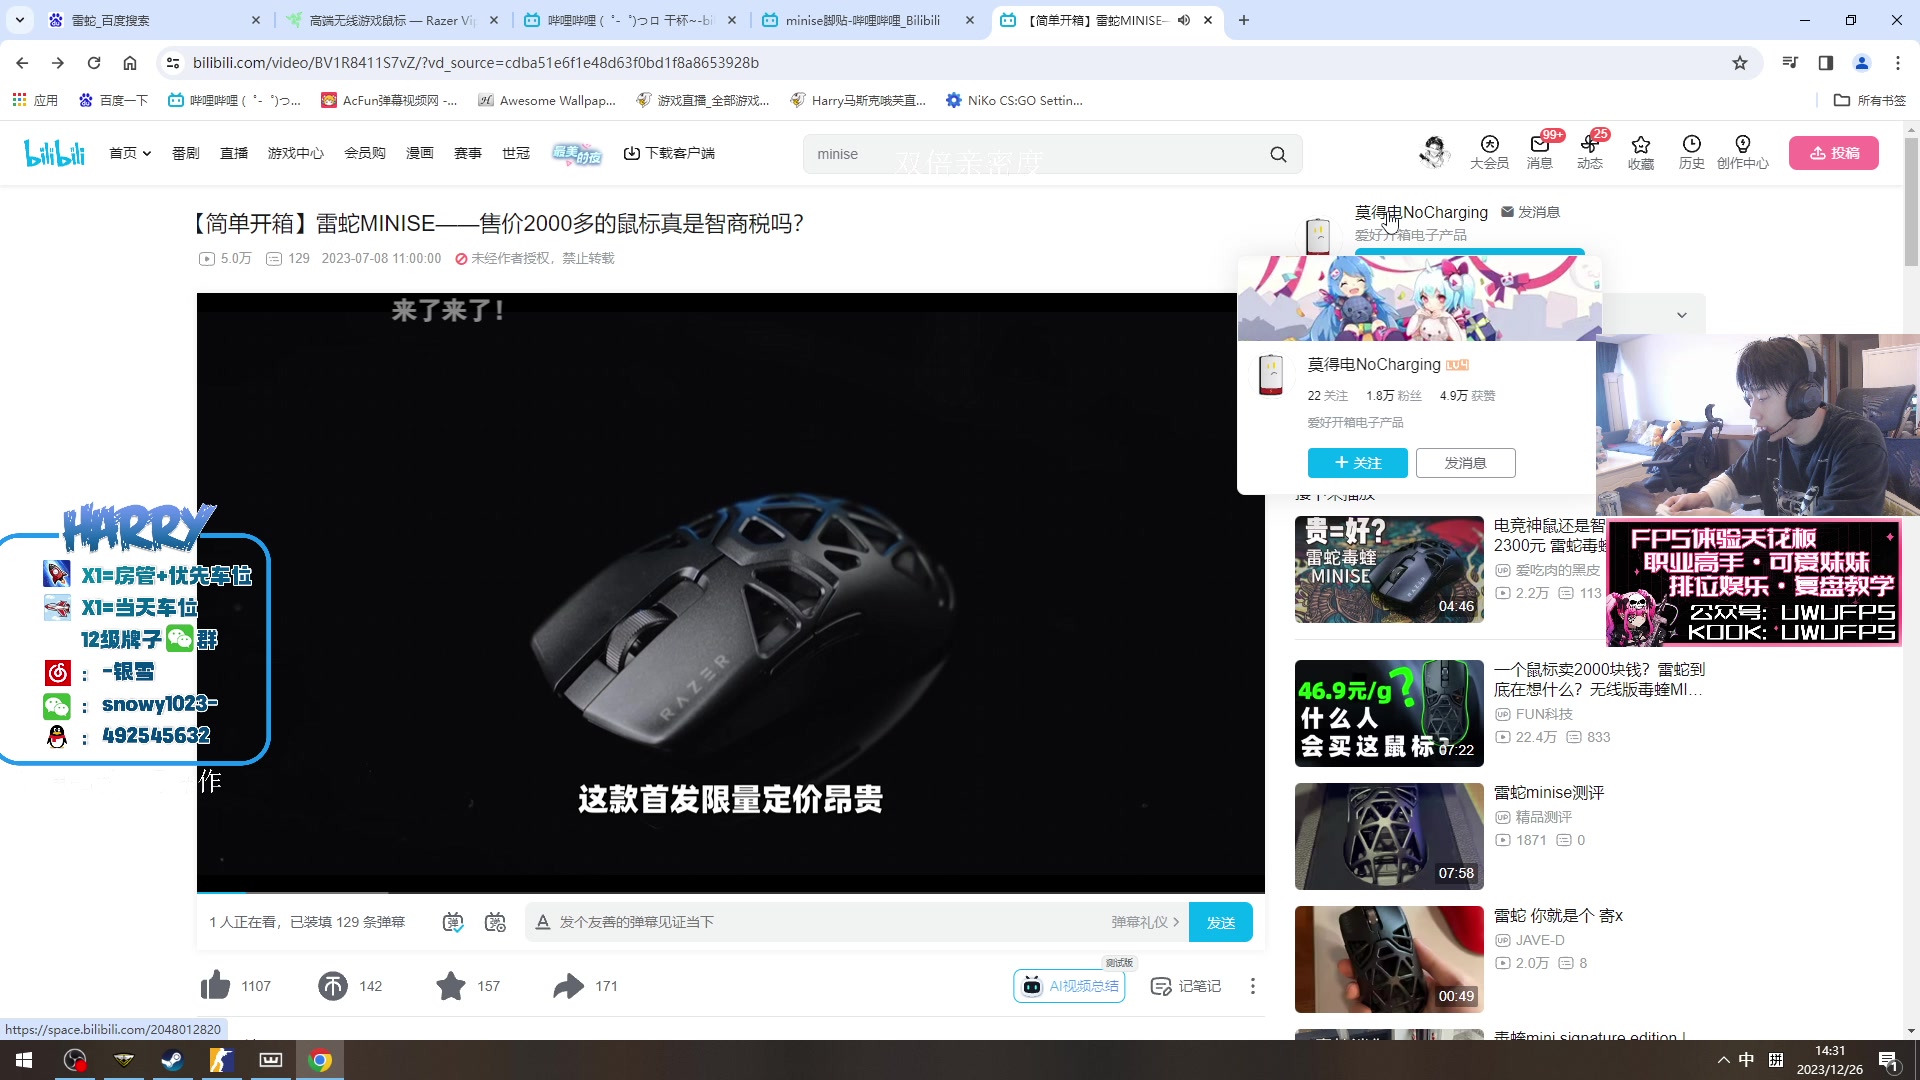Open the more options three-dot menu
Viewport: 1920px width, 1080px height.
click(x=1252, y=986)
